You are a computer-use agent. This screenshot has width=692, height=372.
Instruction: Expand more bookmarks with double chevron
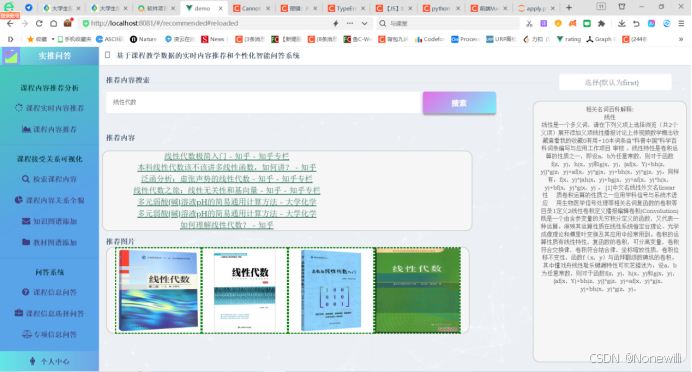coord(681,39)
